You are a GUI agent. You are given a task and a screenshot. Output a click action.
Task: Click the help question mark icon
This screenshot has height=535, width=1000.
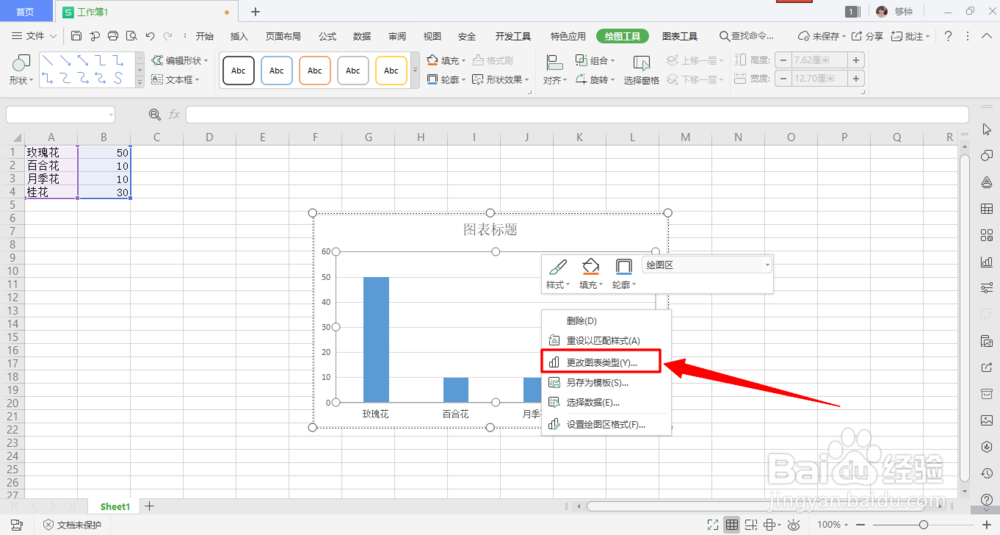(948, 36)
